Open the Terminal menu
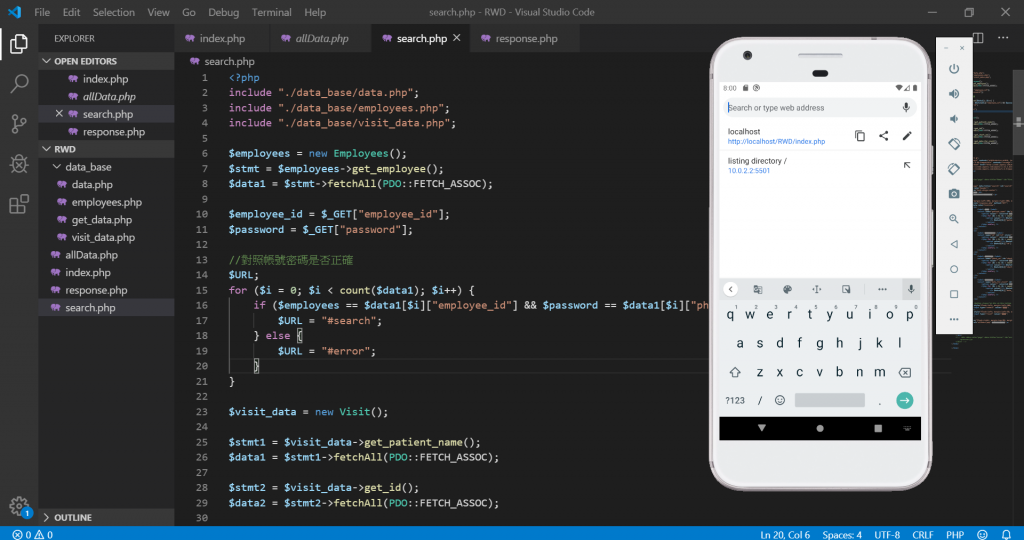This screenshot has height=540, width=1024. pos(272,12)
